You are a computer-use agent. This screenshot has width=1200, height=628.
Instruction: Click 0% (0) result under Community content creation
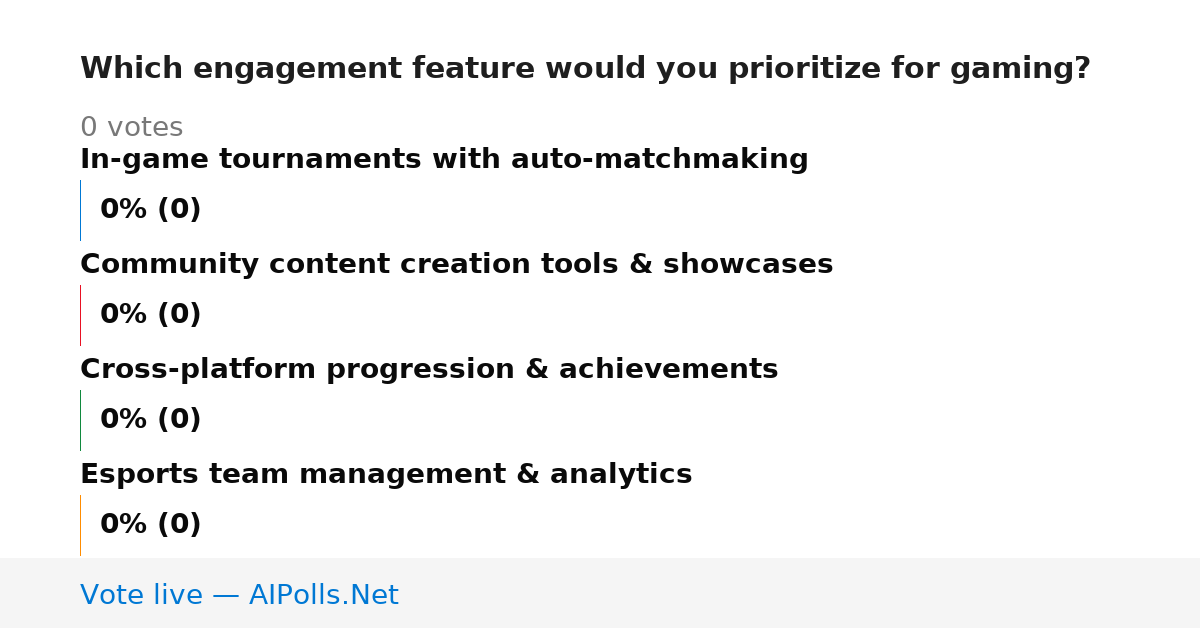tap(151, 315)
